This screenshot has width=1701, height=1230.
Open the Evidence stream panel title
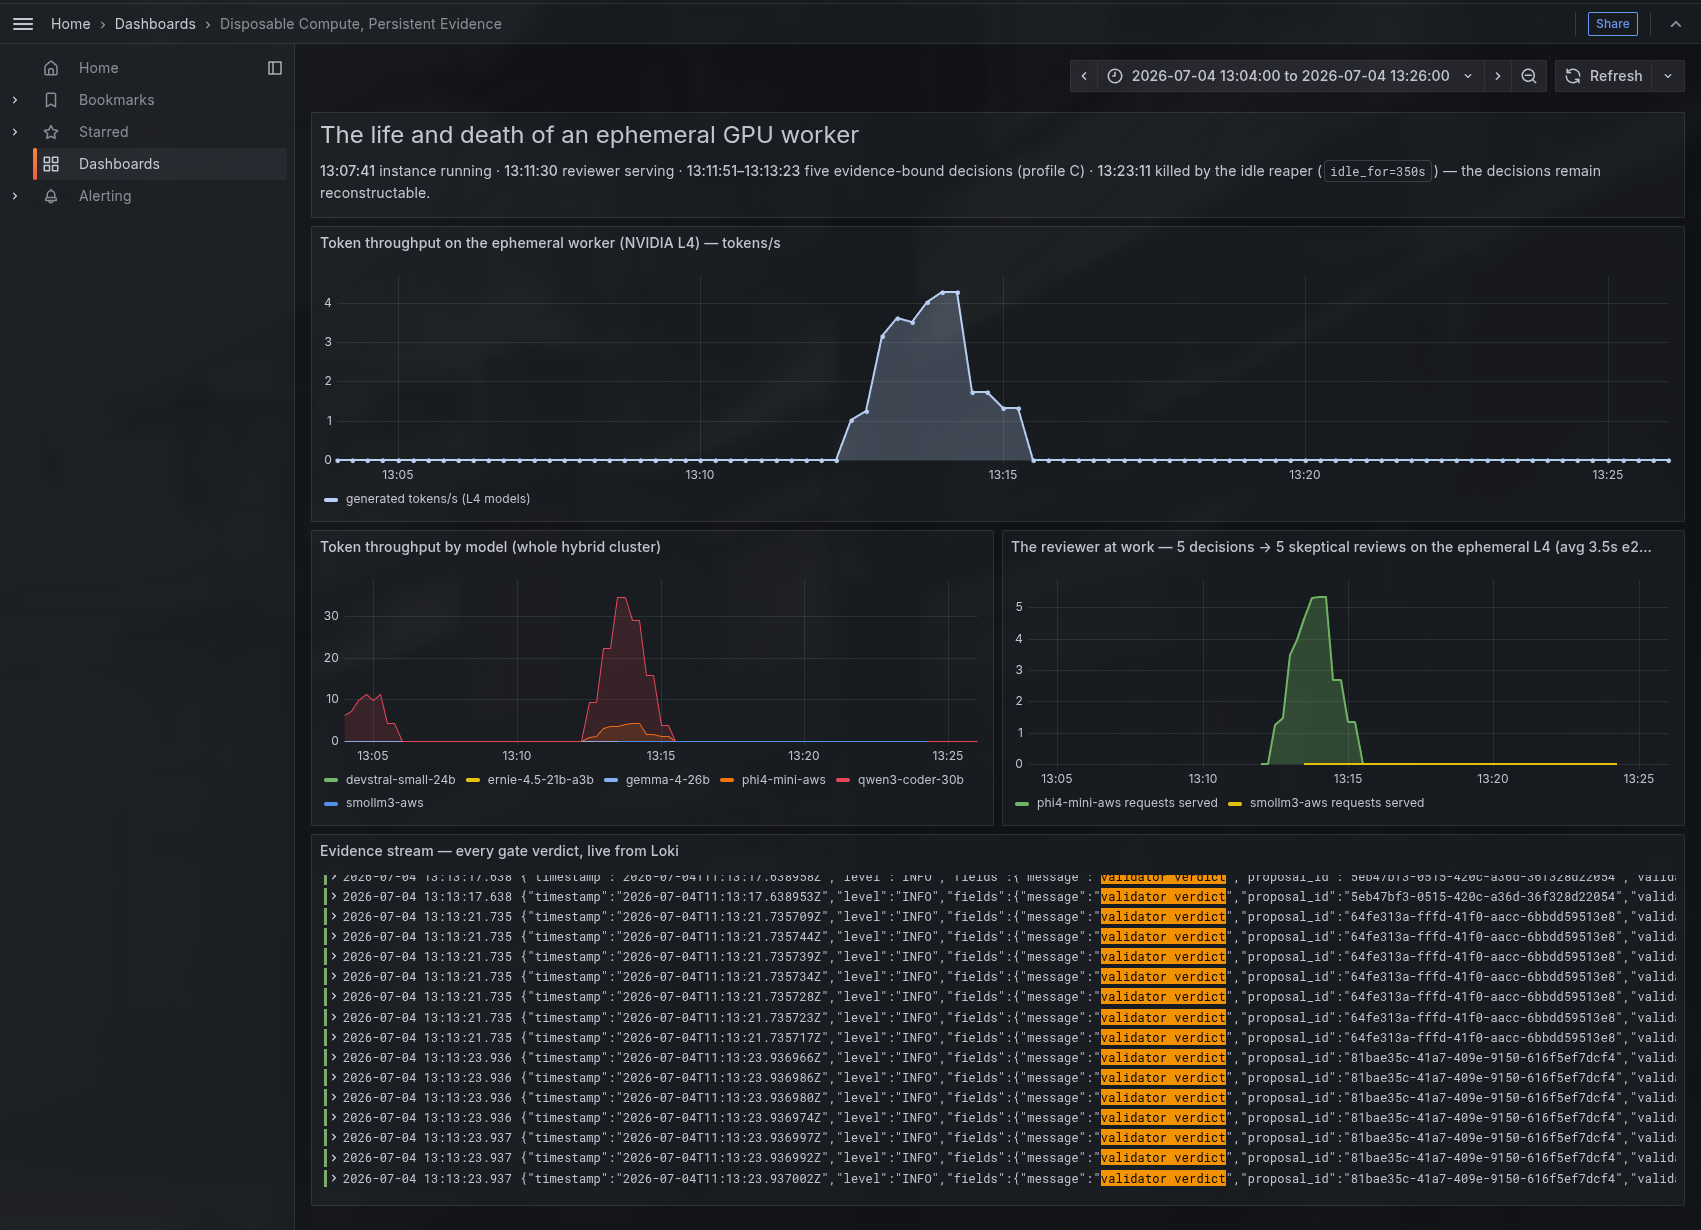[x=499, y=851]
